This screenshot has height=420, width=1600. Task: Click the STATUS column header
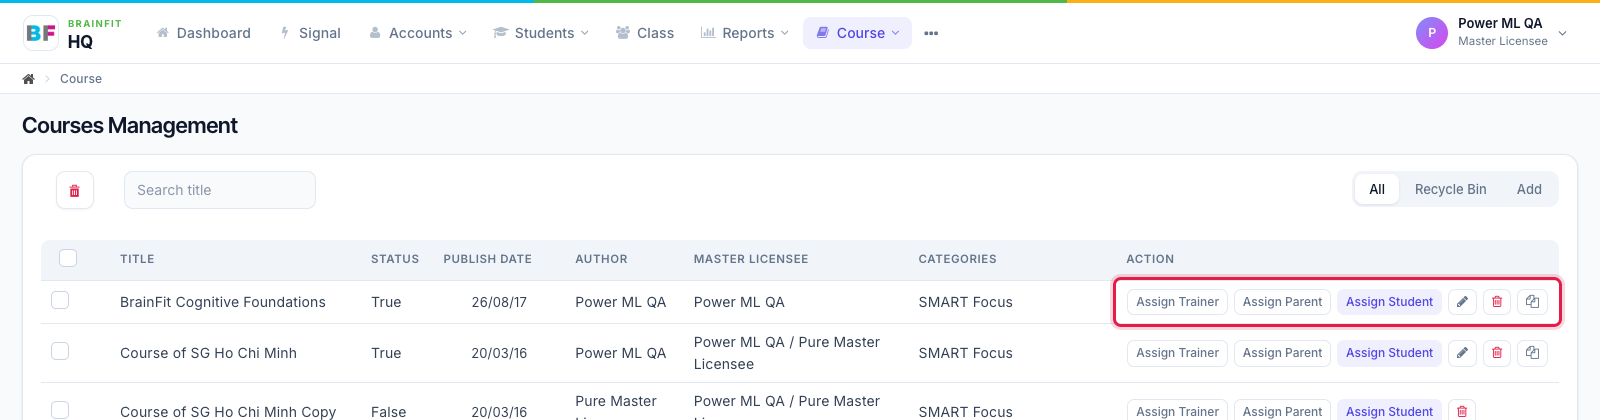tap(395, 259)
